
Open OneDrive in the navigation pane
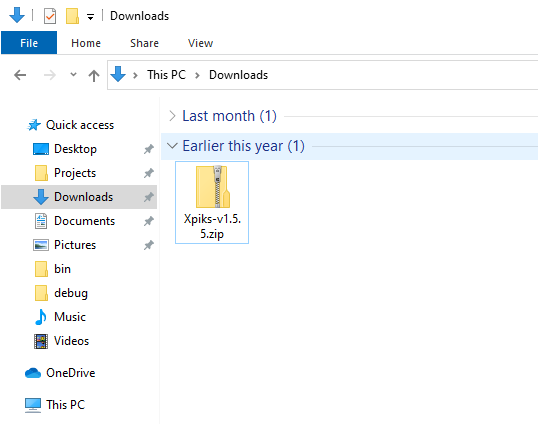click(71, 373)
